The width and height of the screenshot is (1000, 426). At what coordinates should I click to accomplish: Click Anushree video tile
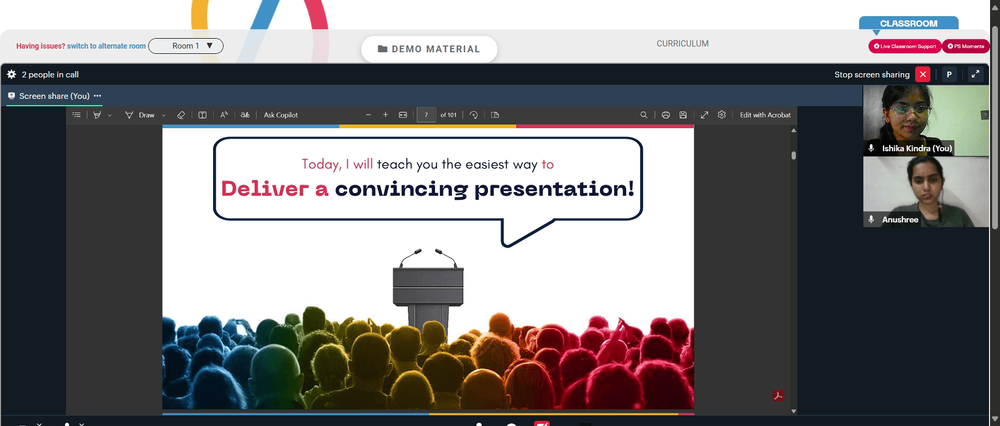coord(926,192)
